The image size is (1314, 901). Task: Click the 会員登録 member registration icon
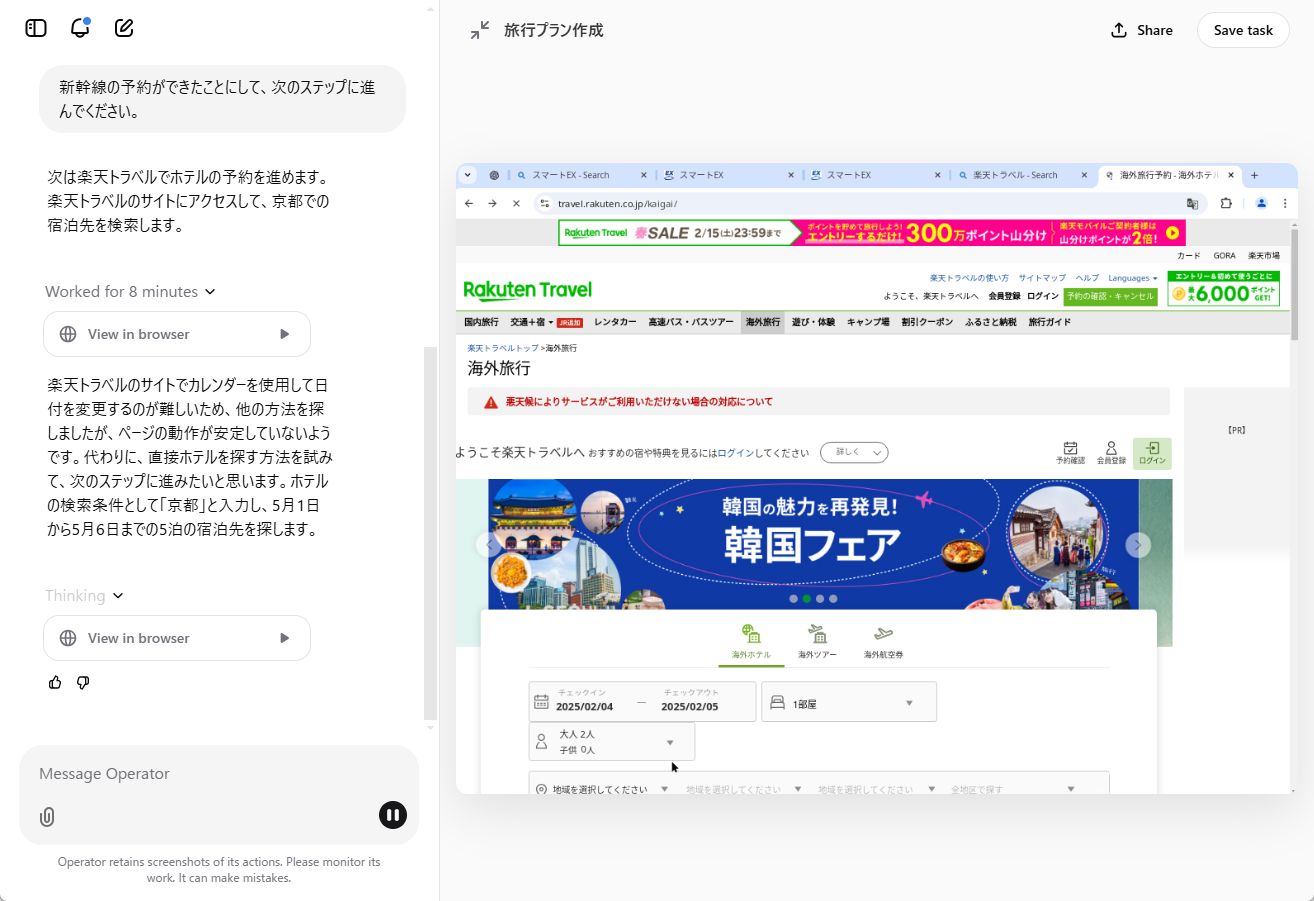[1111, 450]
